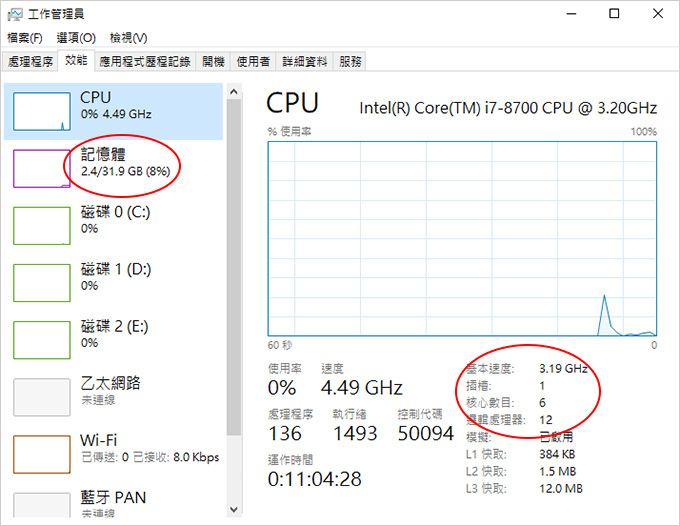The image size is (680, 526).
Task: Open the 檢視(V) menu
Action: click(x=128, y=38)
